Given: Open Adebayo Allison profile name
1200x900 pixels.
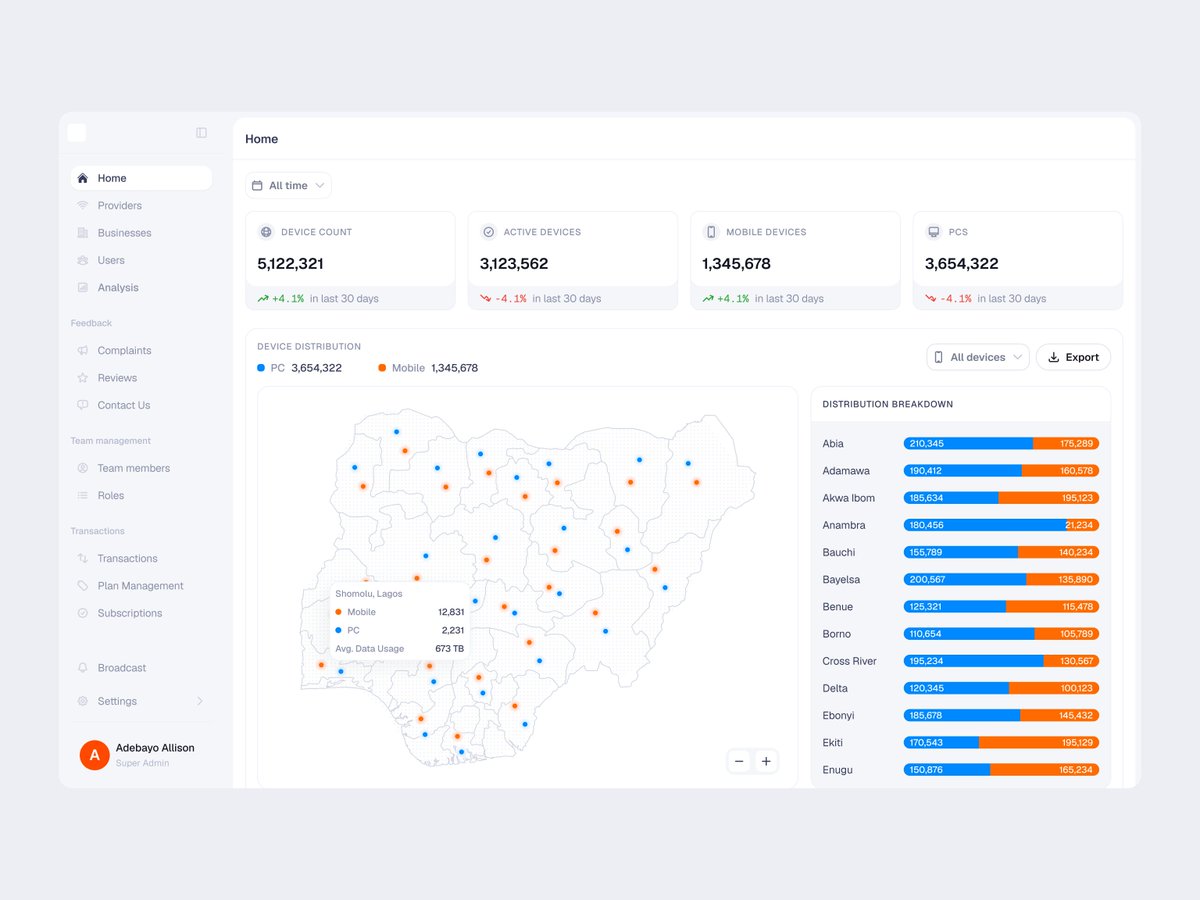Looking at the screenshot, I should (x=155, y=748).
